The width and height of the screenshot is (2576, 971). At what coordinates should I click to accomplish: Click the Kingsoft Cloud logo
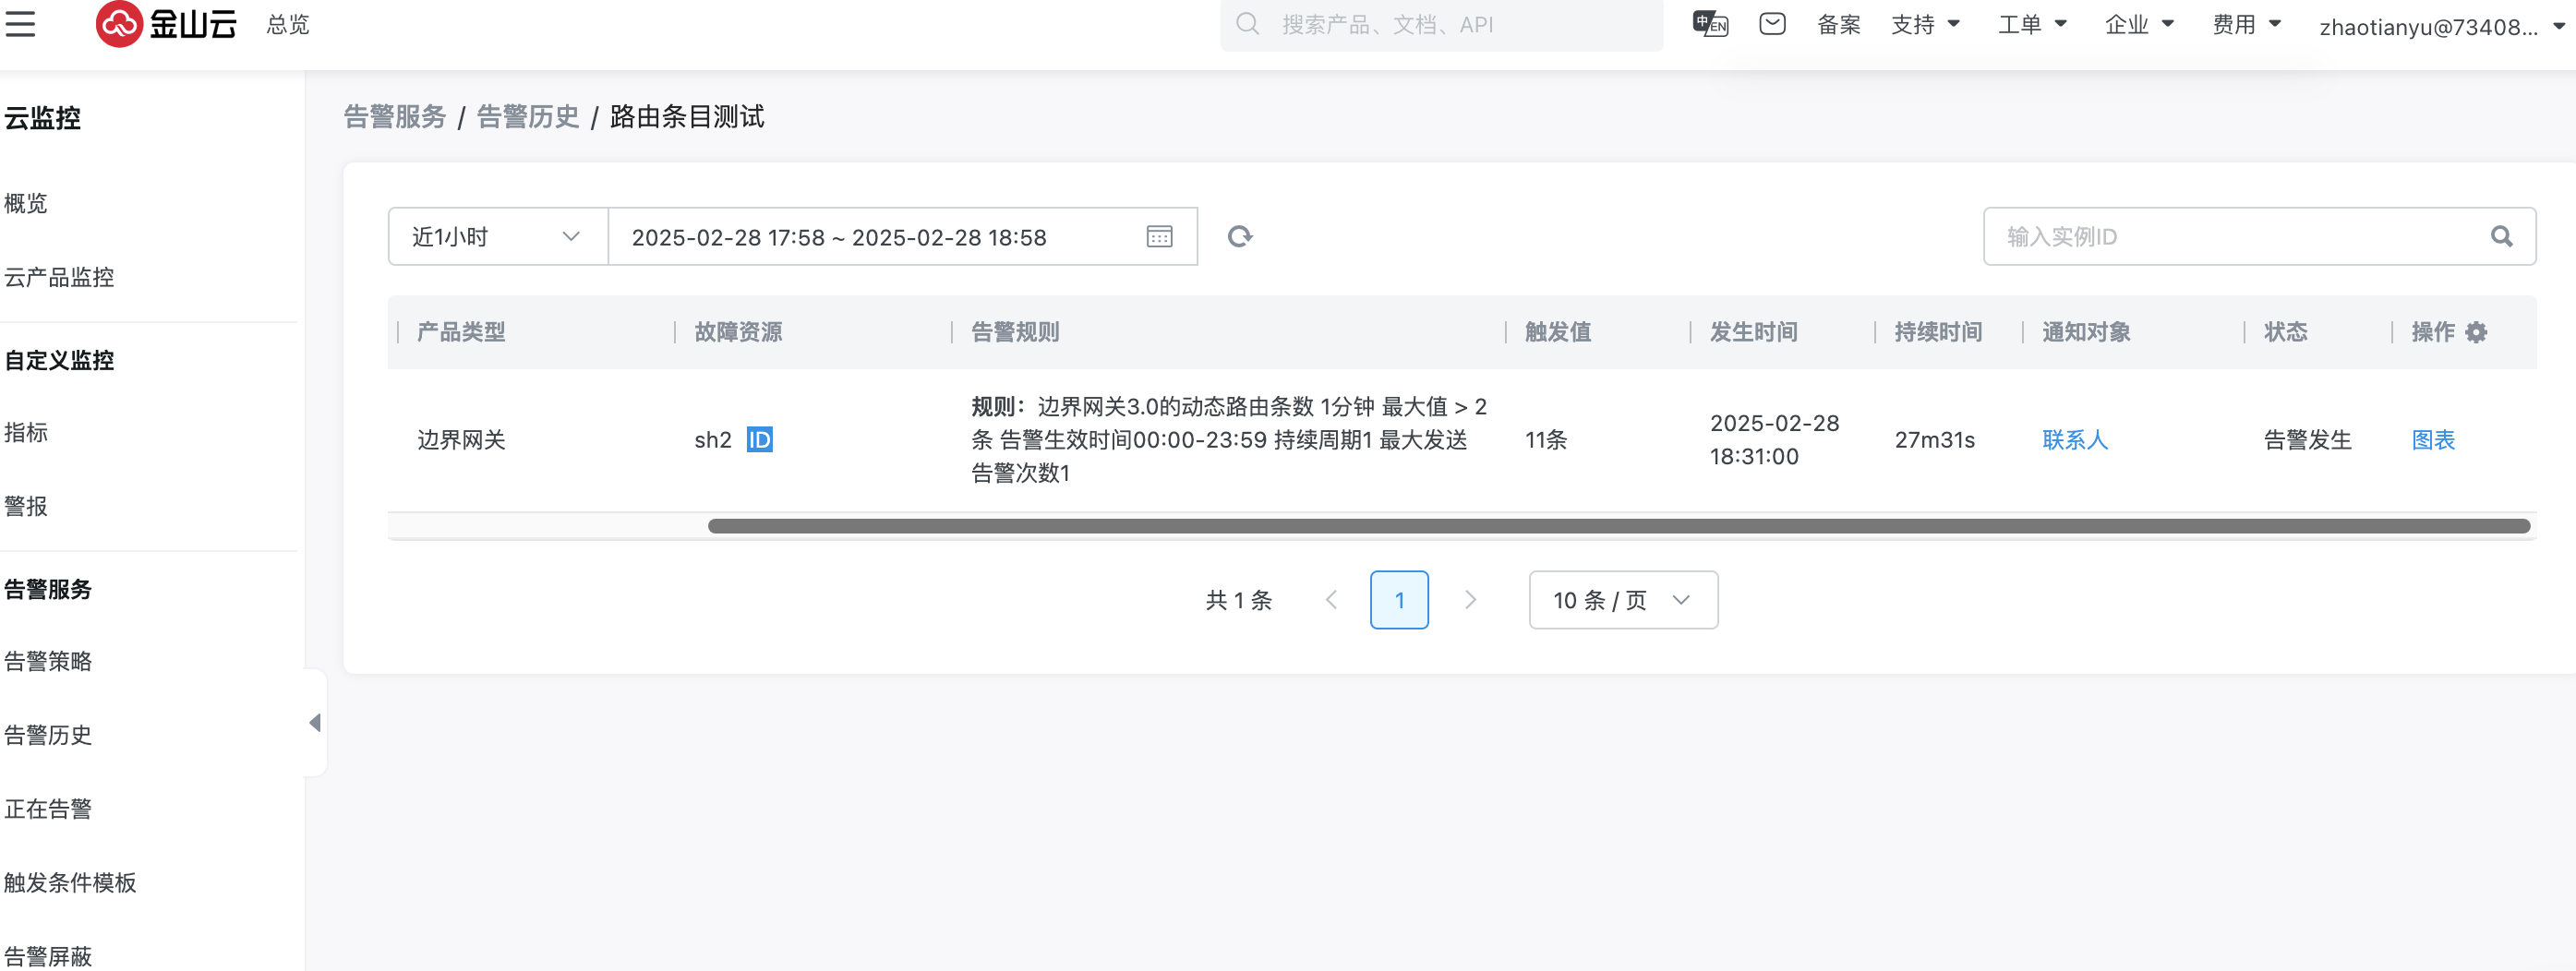(x=166, y=24)
